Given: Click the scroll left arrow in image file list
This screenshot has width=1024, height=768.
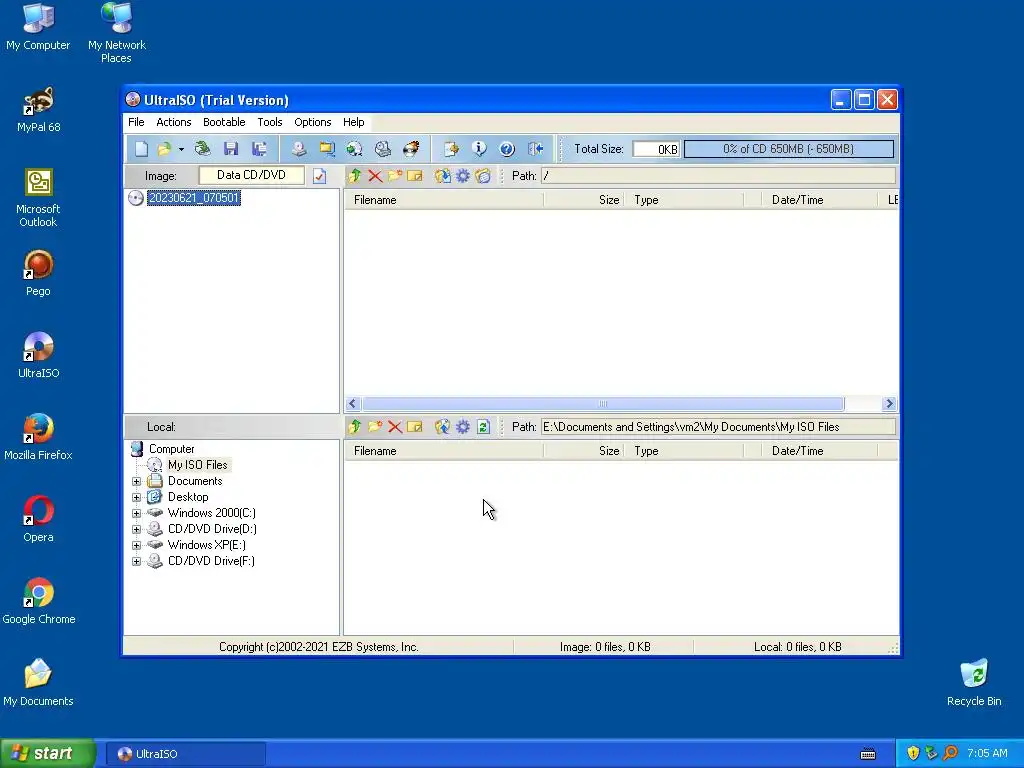Looking at the screenshot, I should click(353, 404).
